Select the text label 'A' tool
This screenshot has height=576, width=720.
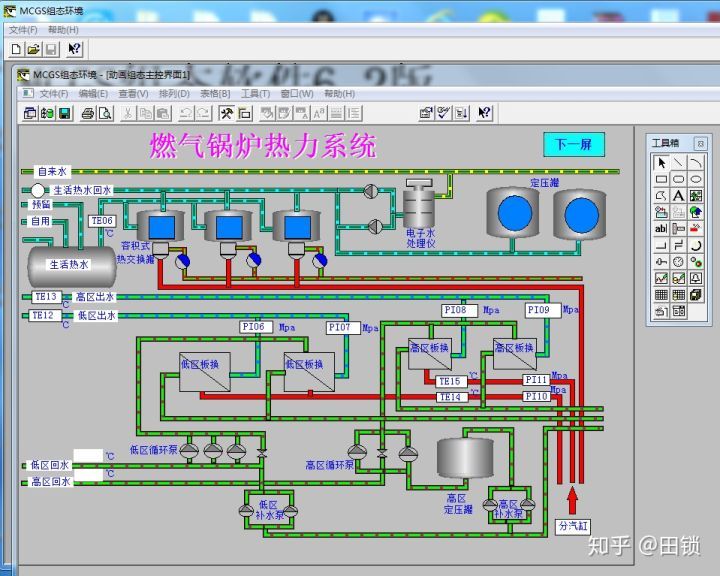pyautogui.click(x=678, y=196)
